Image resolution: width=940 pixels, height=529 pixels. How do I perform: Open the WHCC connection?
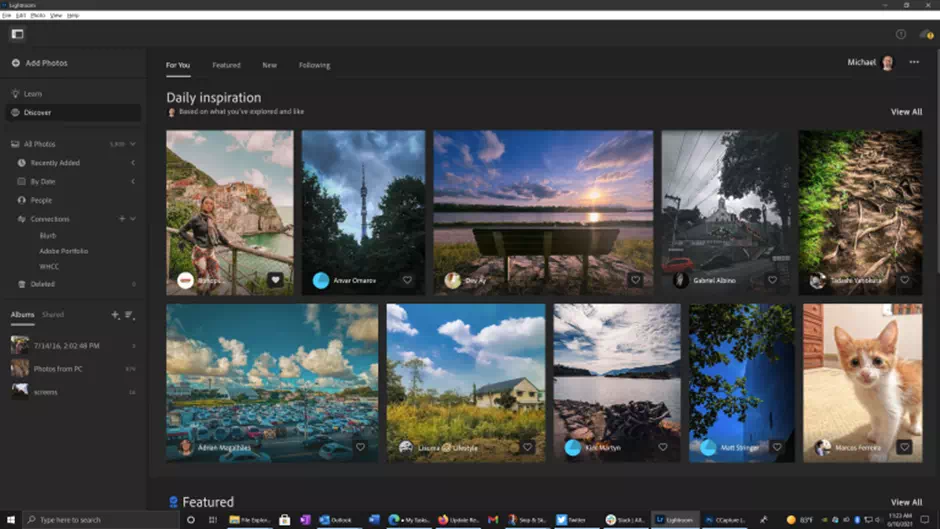pos(49,267)
